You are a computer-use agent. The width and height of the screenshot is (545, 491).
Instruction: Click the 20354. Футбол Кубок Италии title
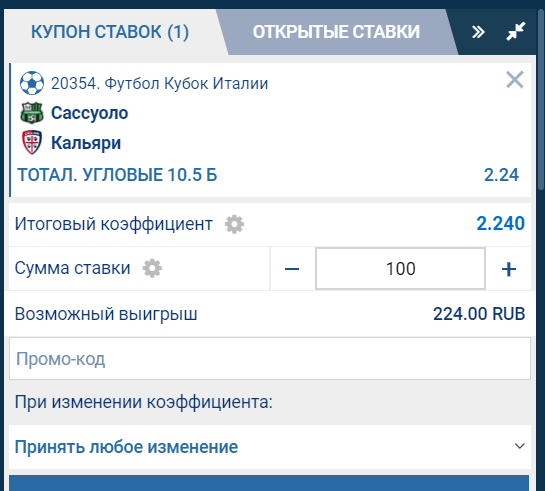pyautogui.click(x=160, y=83)
